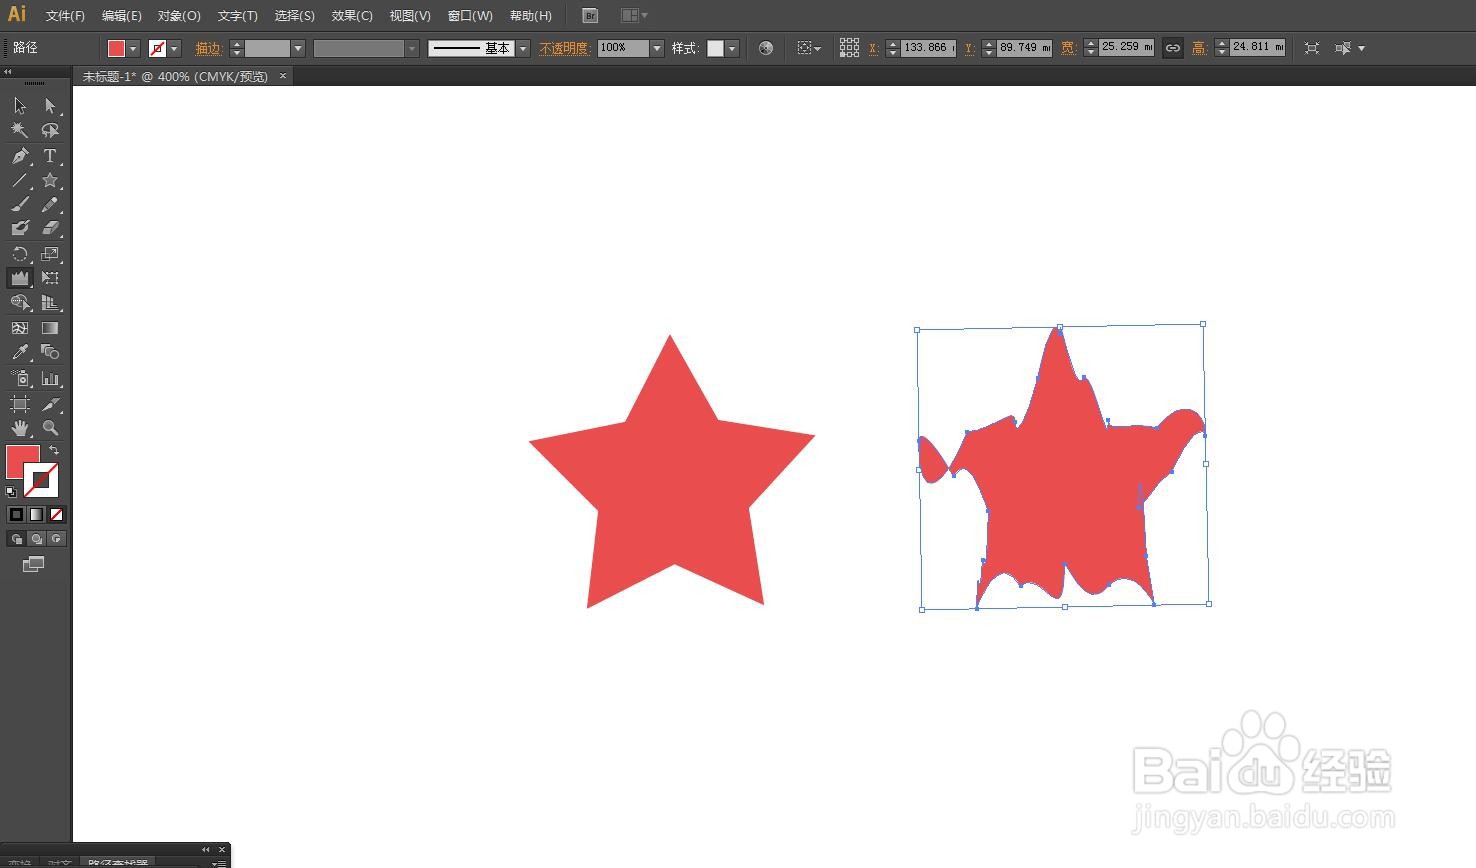Image resolution: width=1476 pixels, height=868 pixels.
Task: Open the 效果(C) menu
Action: tap(352, 15)
